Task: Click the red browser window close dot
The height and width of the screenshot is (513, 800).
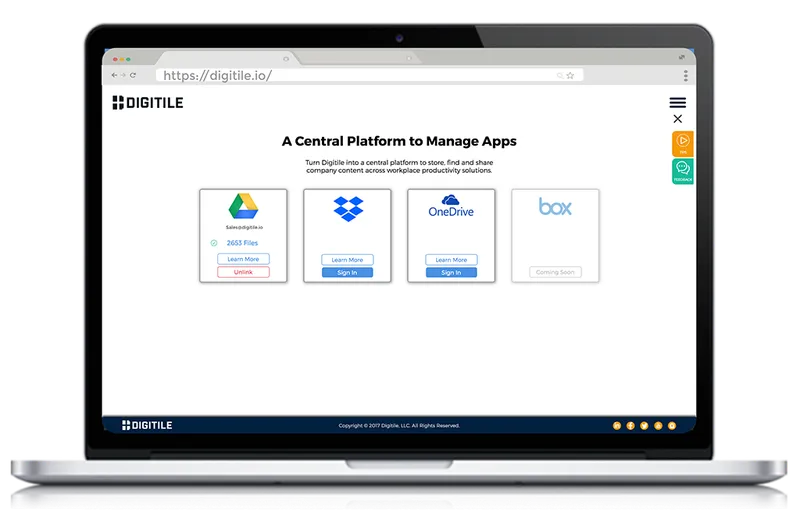Action: [115, 59]
